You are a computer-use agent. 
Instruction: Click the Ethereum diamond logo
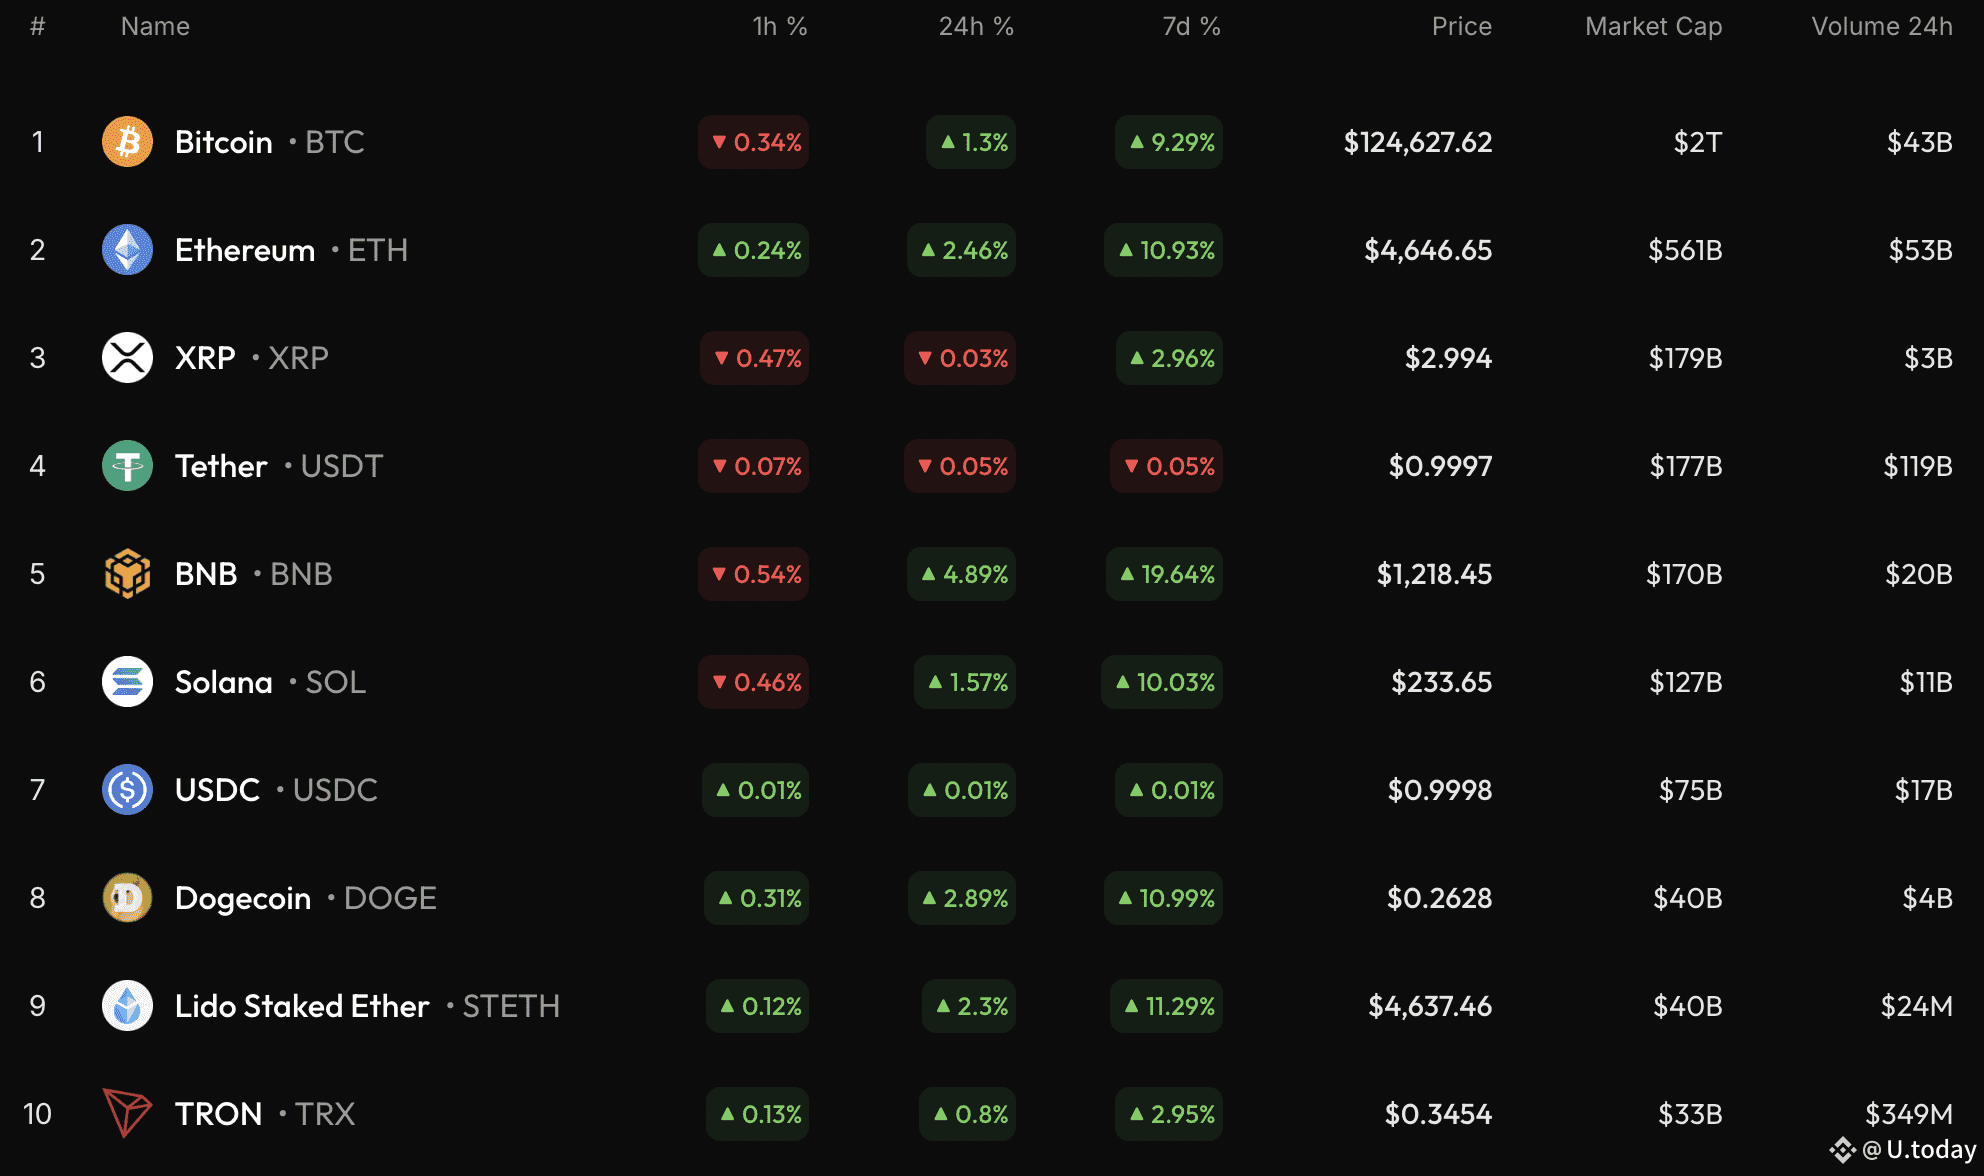tap(127, 250)
